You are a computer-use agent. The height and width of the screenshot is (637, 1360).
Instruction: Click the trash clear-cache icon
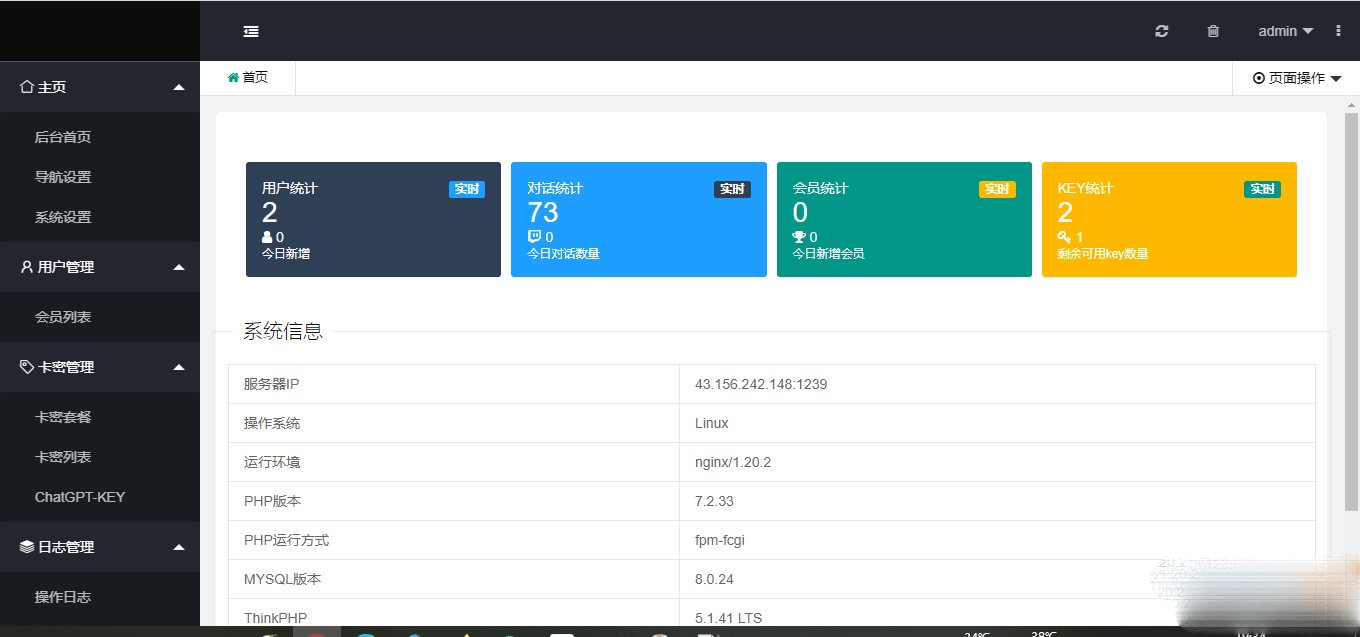click(1213, 31)
